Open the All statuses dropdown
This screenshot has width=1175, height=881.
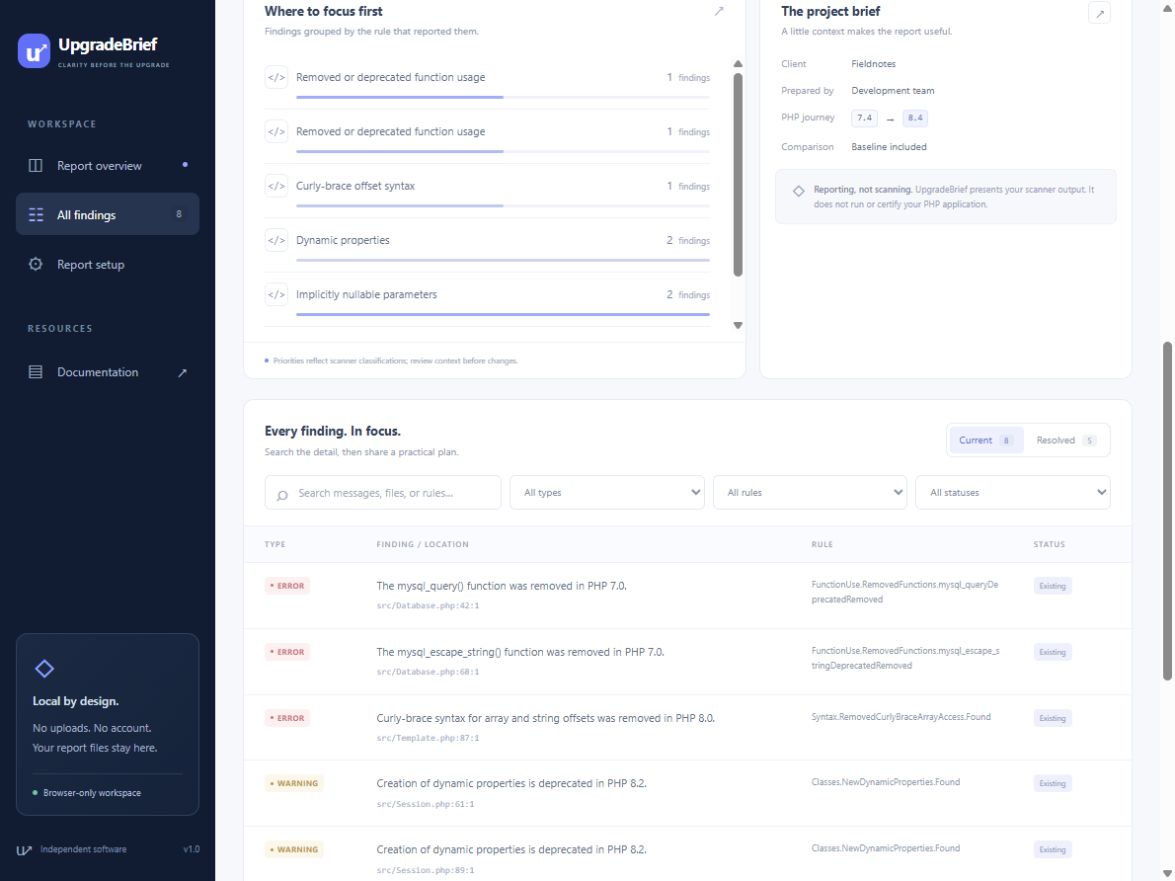1013,493
